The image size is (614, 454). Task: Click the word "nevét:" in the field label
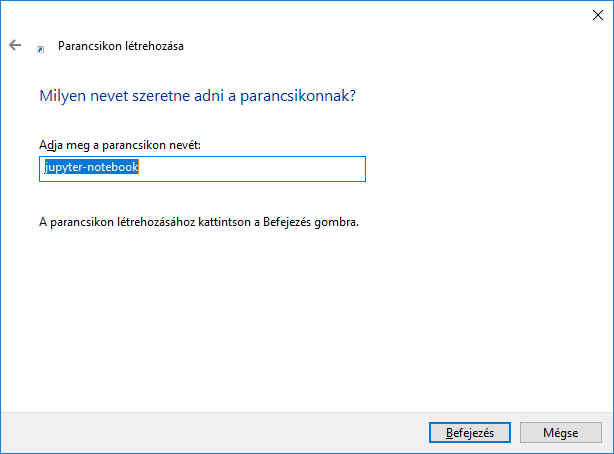(x=184, y=146)
